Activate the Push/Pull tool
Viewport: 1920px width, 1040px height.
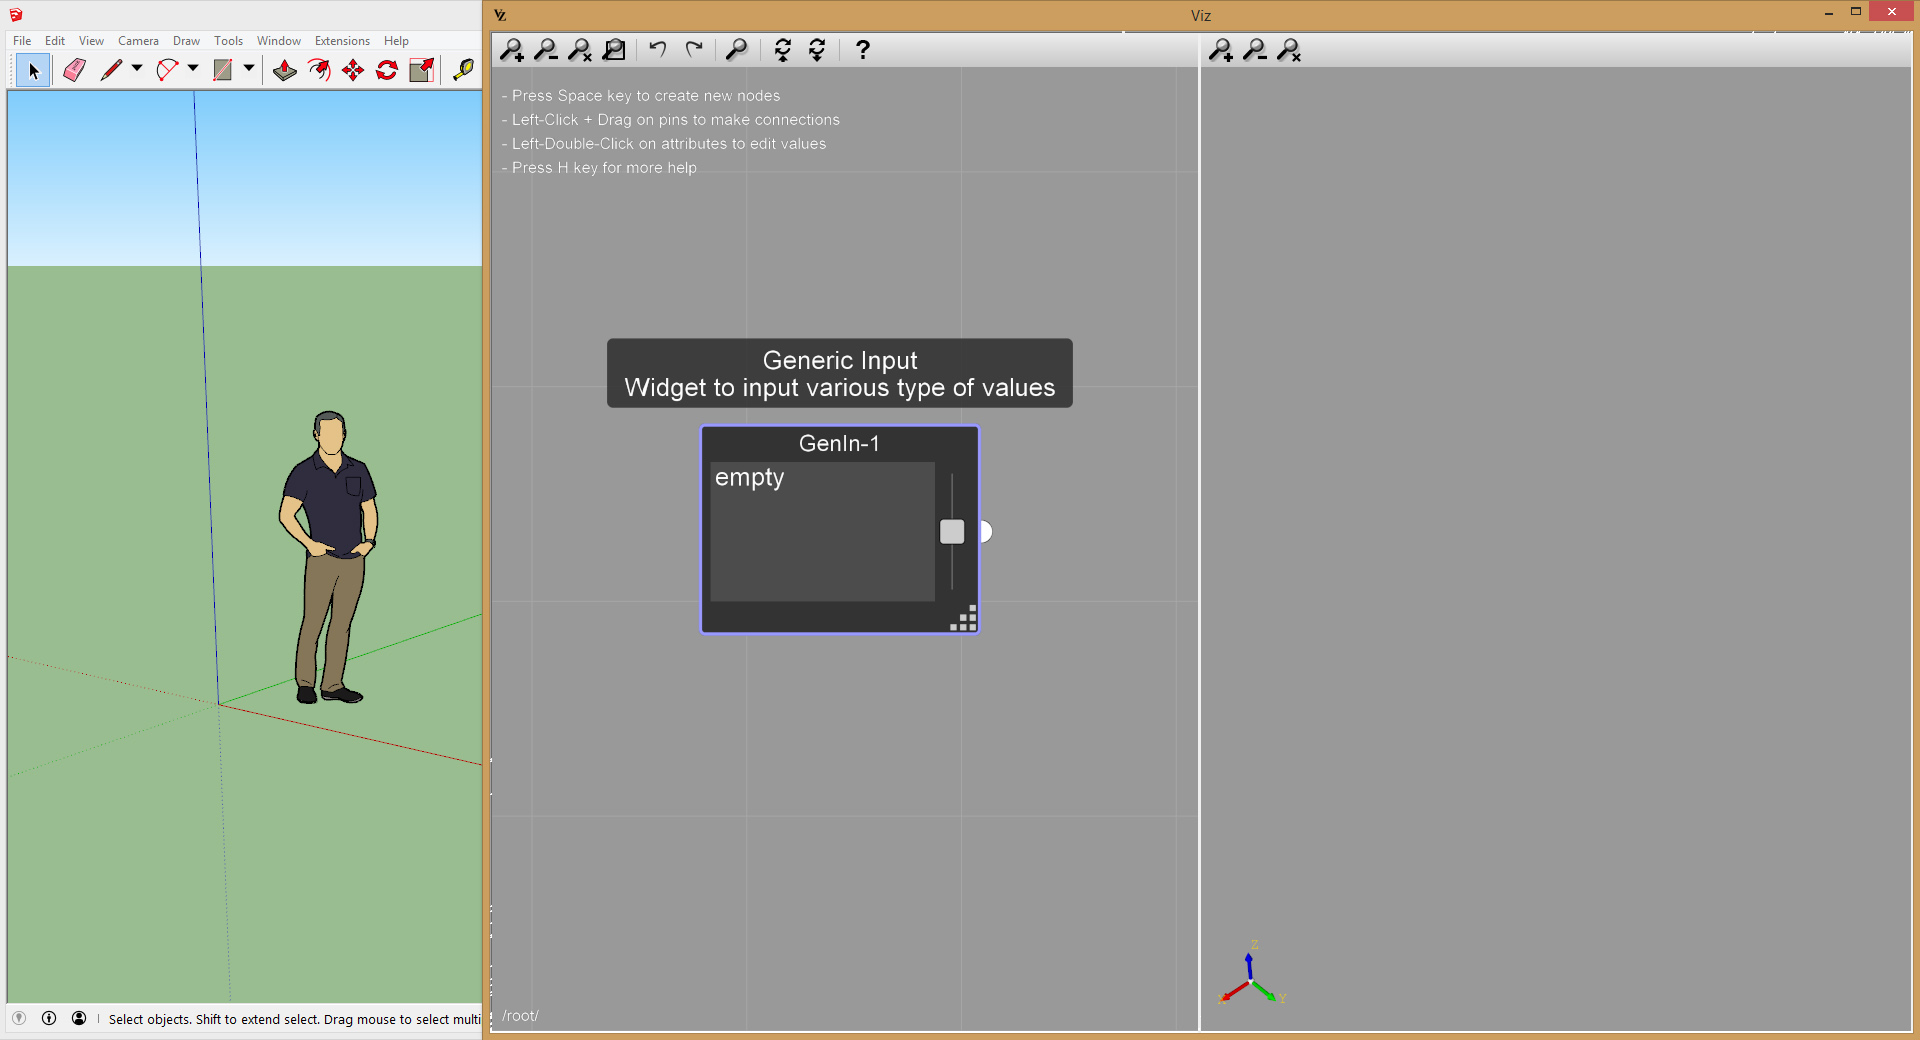point(285,70)
